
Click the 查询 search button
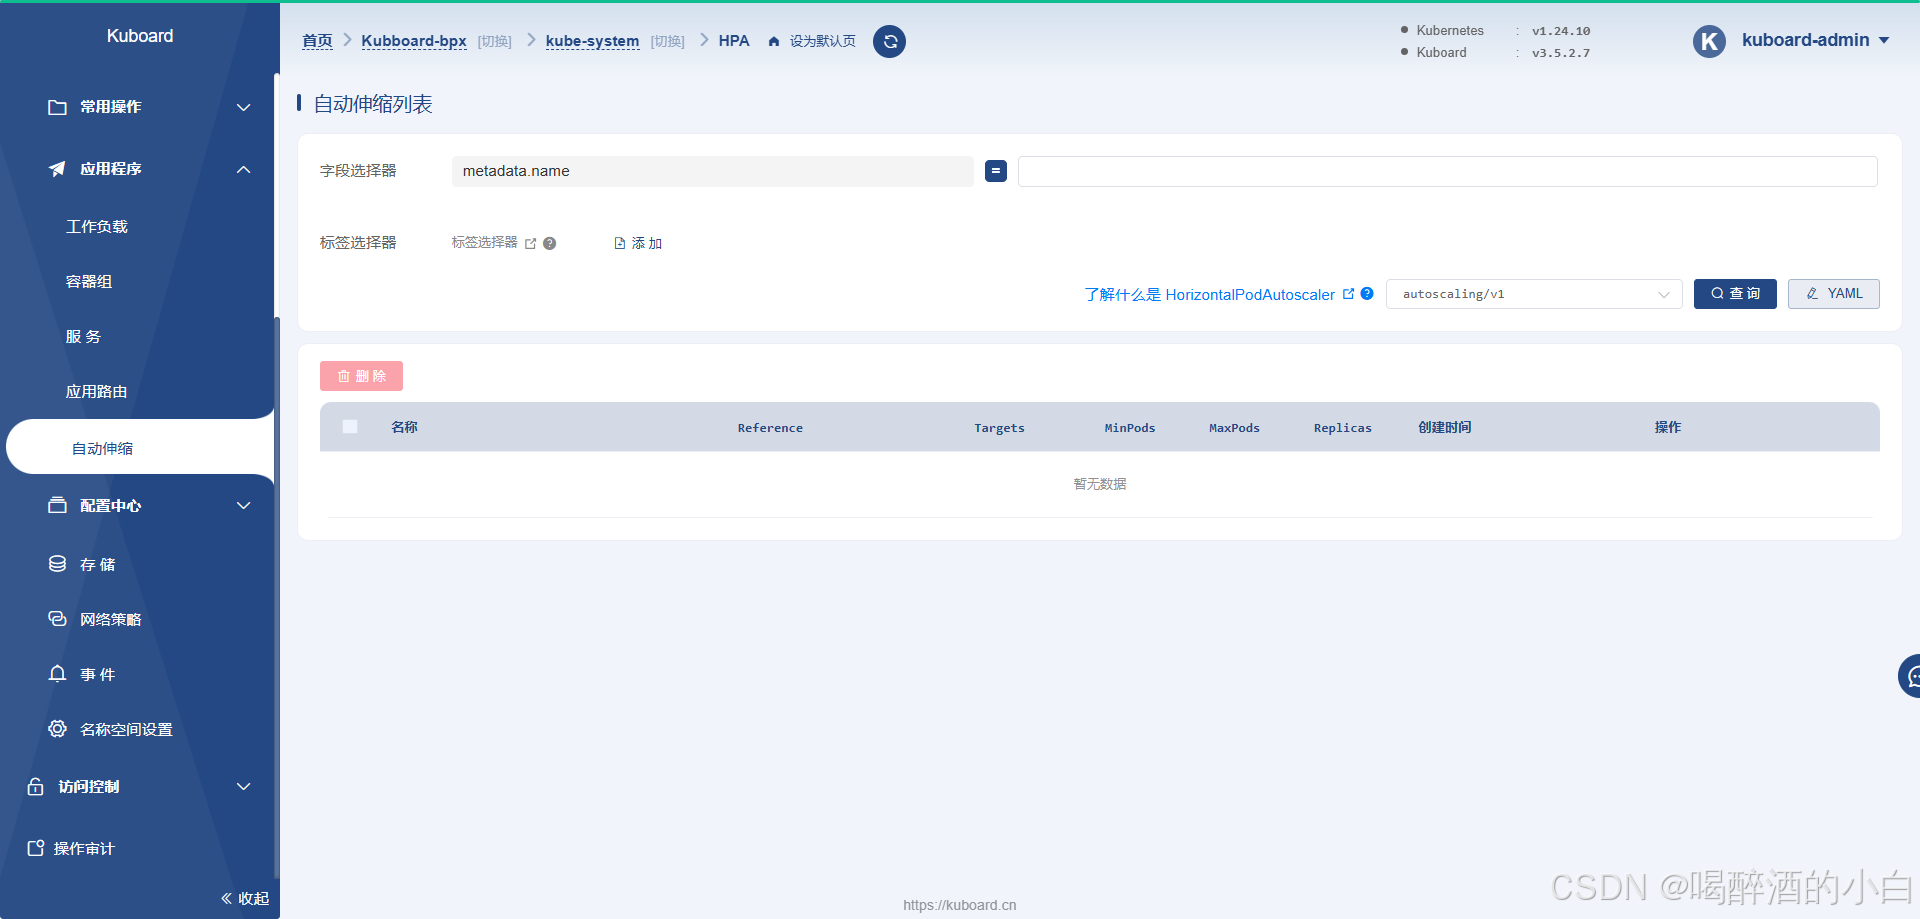click(1734, 294)
